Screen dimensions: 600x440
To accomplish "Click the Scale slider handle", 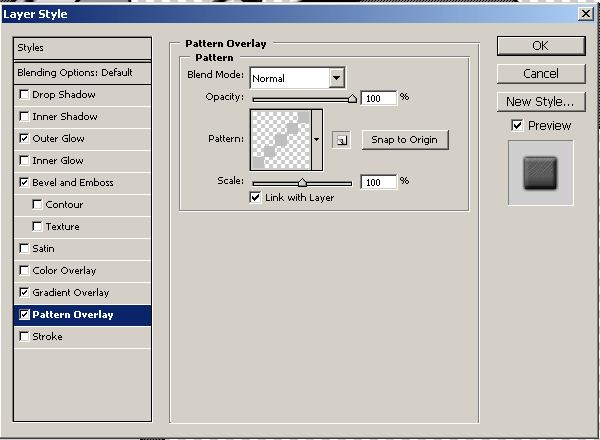I will pos(302,183).
